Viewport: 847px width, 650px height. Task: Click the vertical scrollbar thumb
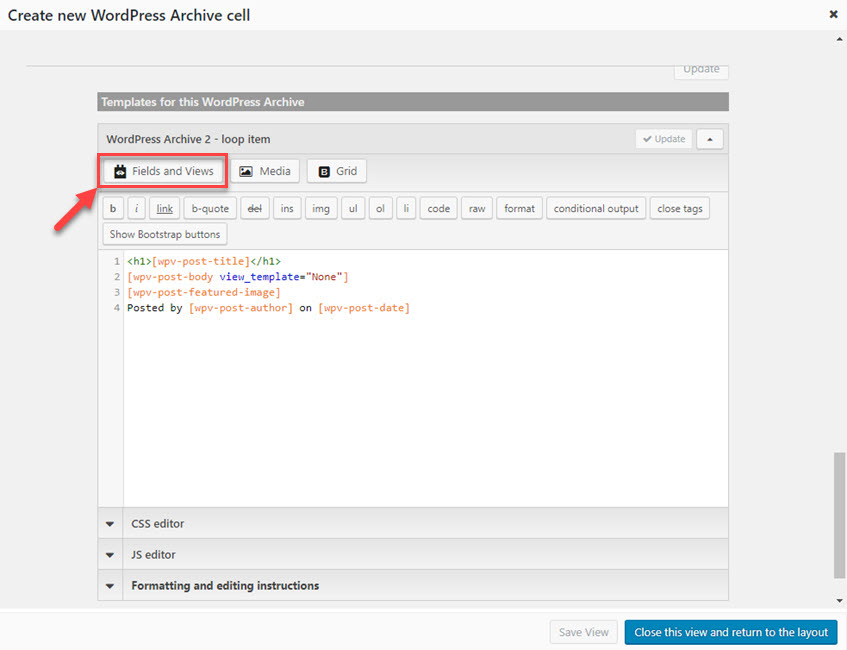[x=839, y=516]
